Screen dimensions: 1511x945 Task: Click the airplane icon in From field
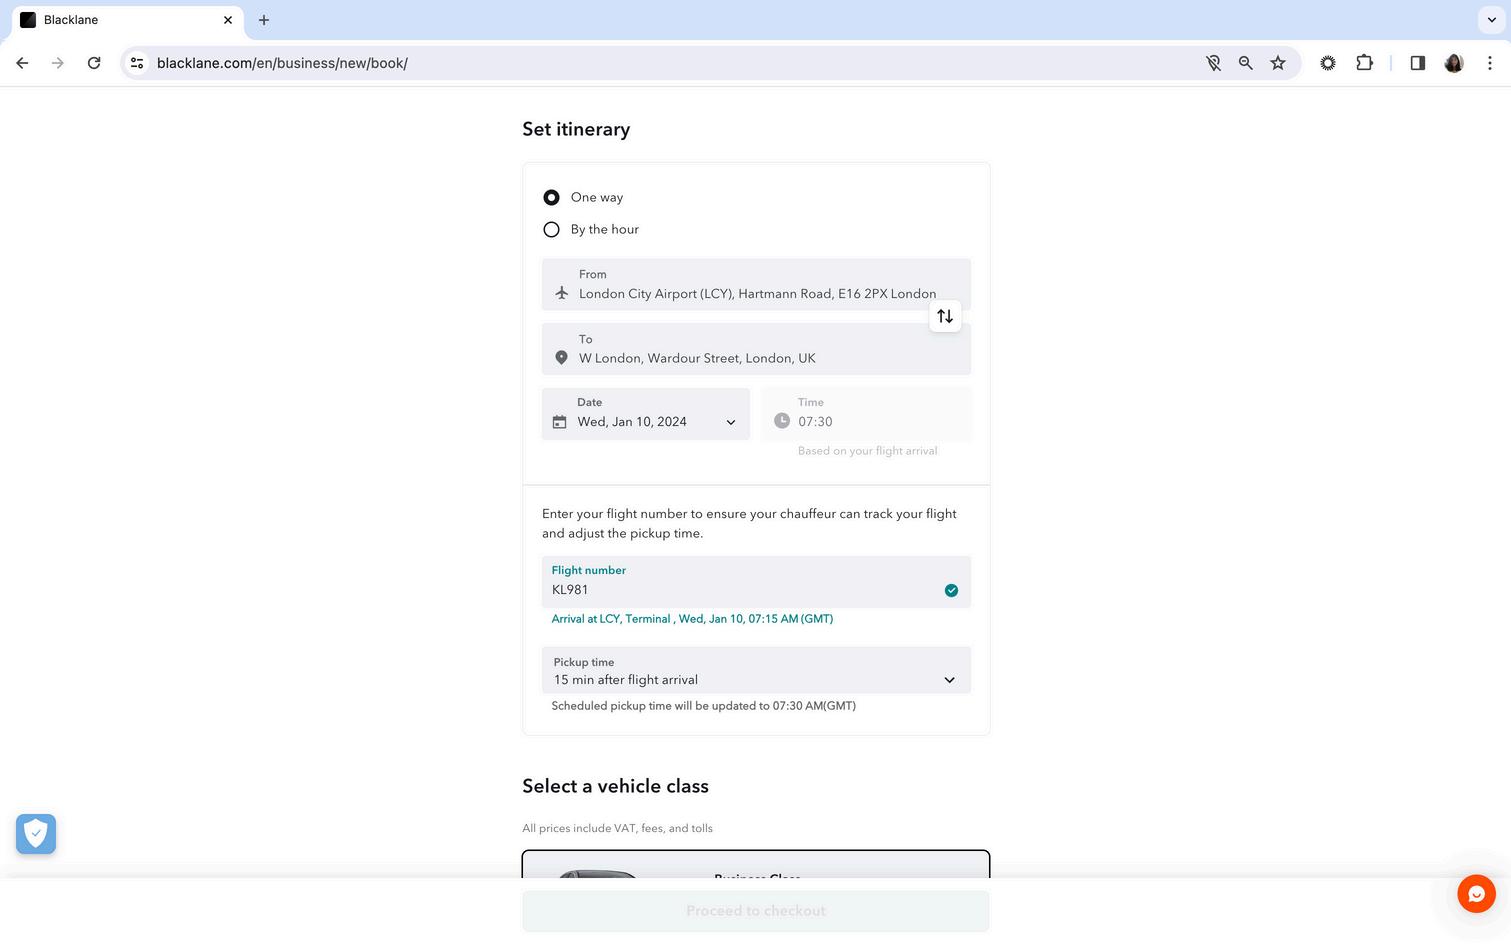click(x=562, y=293)
